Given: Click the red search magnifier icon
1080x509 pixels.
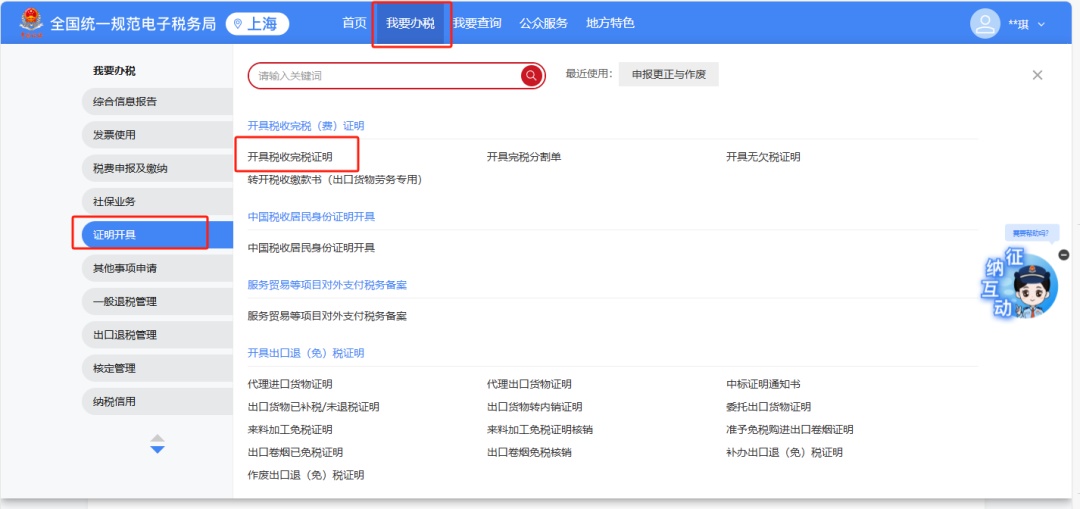Looking at the screenshot, I should tap(530, 76).
